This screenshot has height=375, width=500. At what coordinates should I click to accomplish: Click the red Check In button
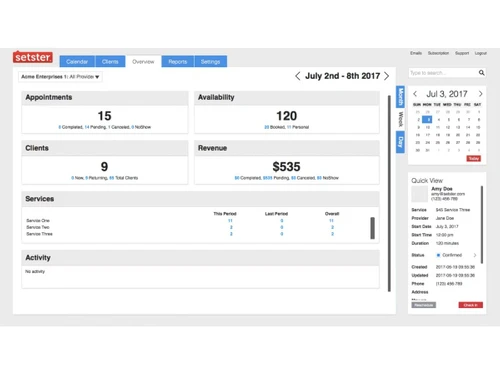click(x=470, y=305)
